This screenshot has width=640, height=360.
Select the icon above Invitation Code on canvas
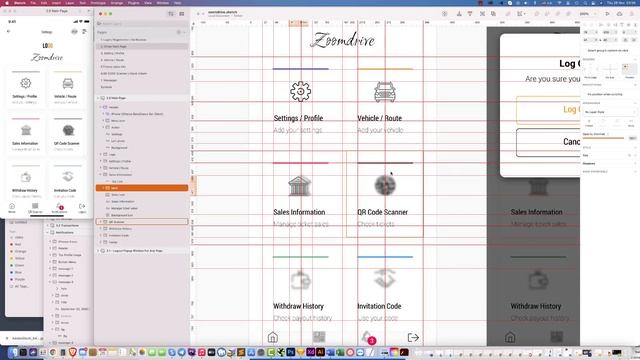[385, 278]
